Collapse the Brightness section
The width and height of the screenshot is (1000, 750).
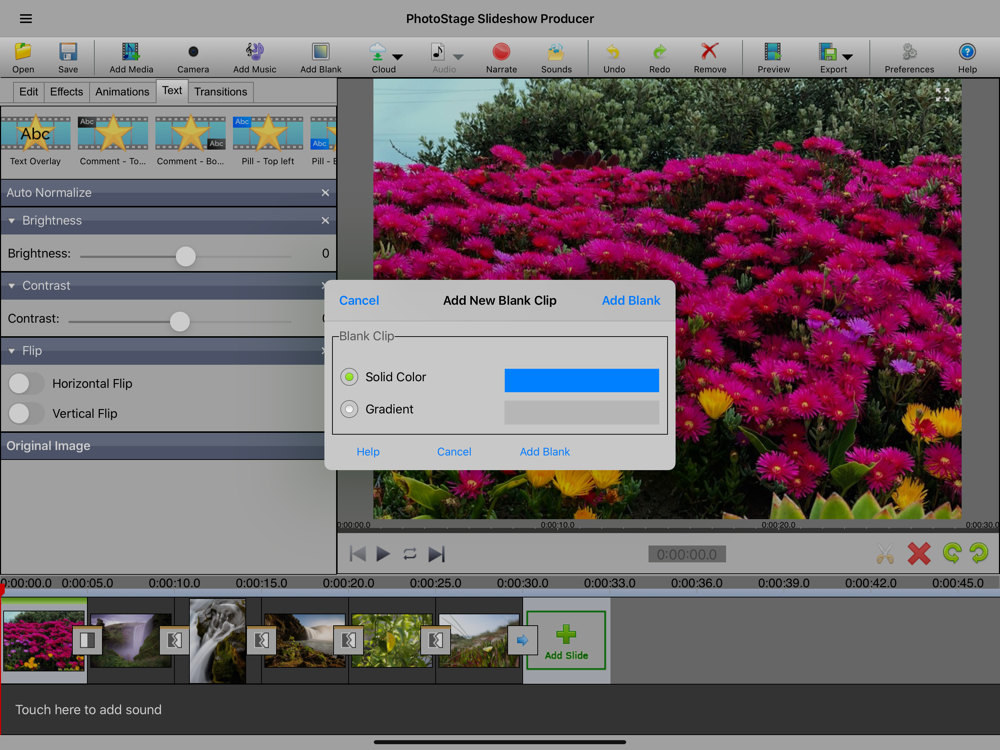11,221
